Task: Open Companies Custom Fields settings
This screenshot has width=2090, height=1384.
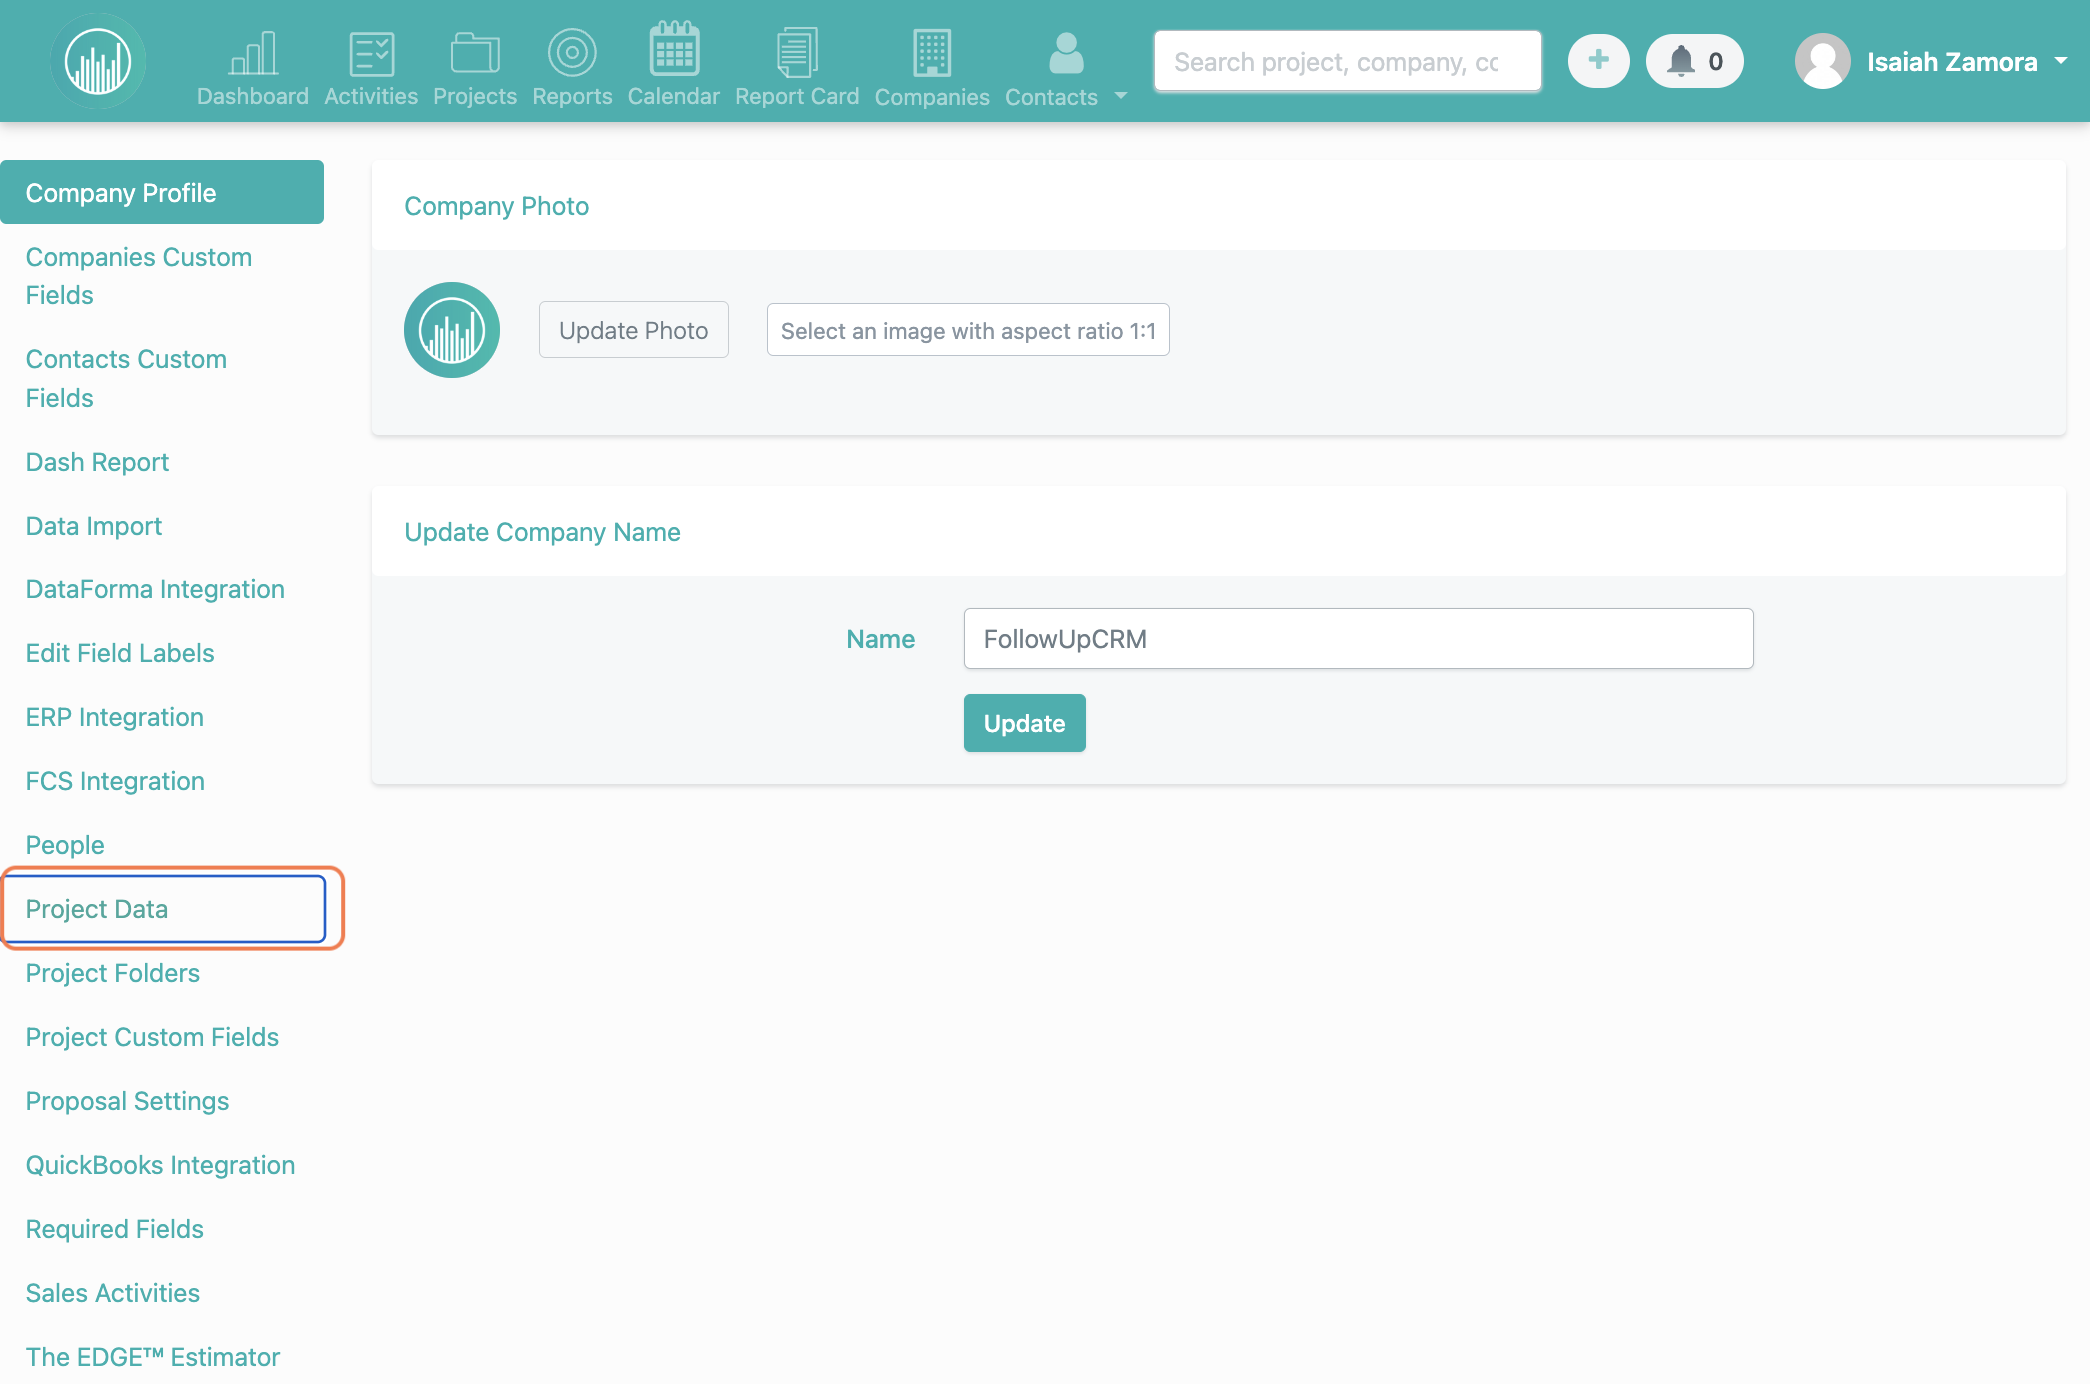Action: pos(139,276)
